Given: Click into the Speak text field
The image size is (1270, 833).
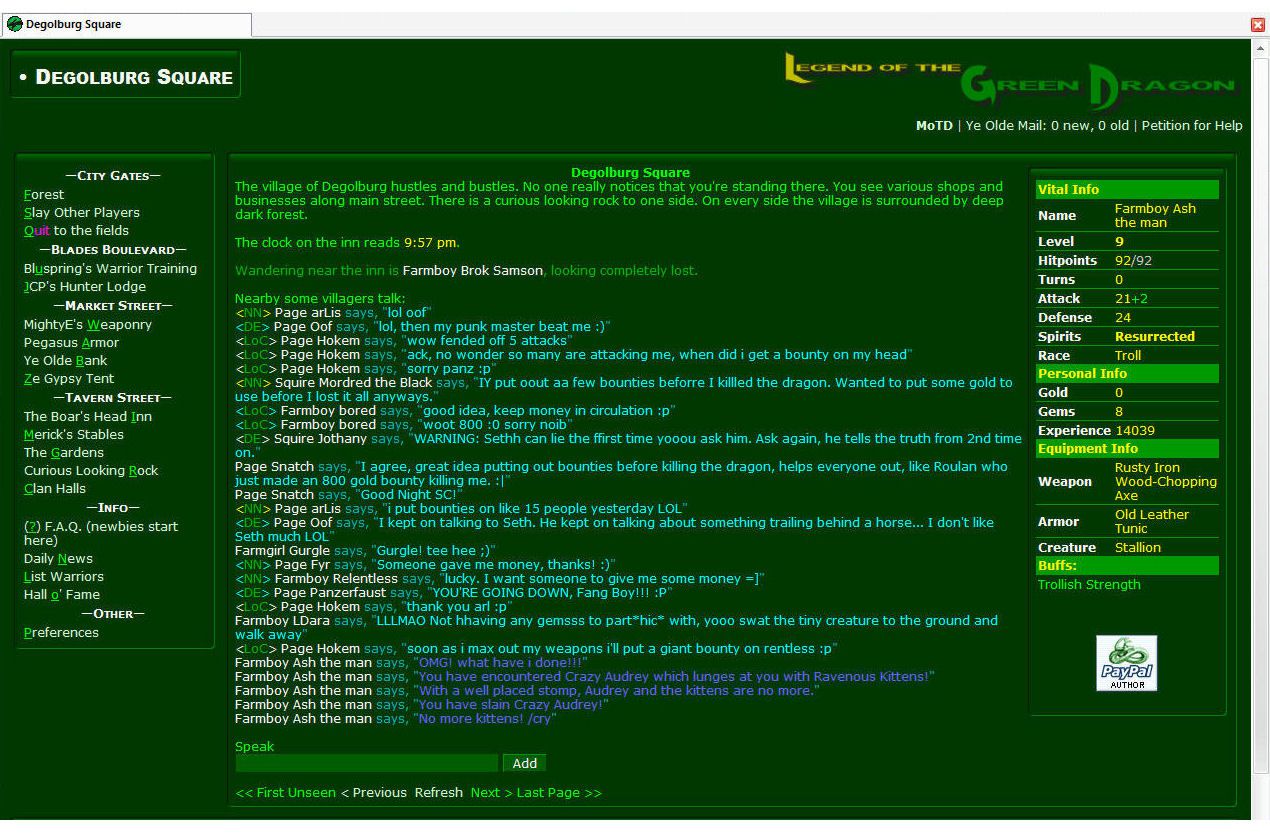Looking at the screenshot, I should pyautogui.click(x=366, y=764).
